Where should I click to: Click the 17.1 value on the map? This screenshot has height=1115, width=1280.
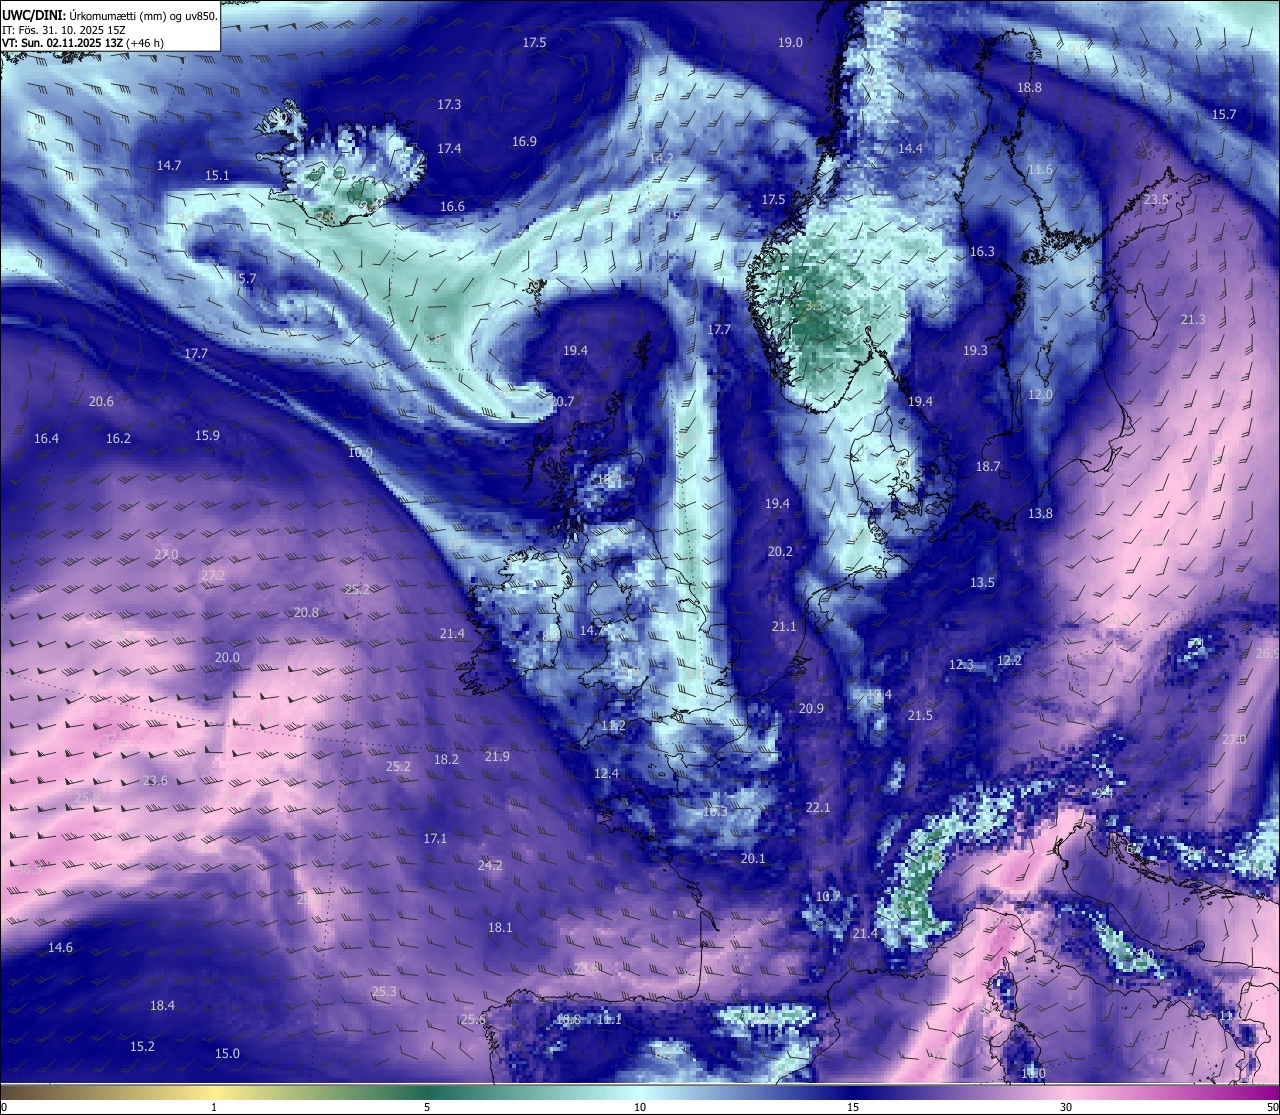pos(435,838)
